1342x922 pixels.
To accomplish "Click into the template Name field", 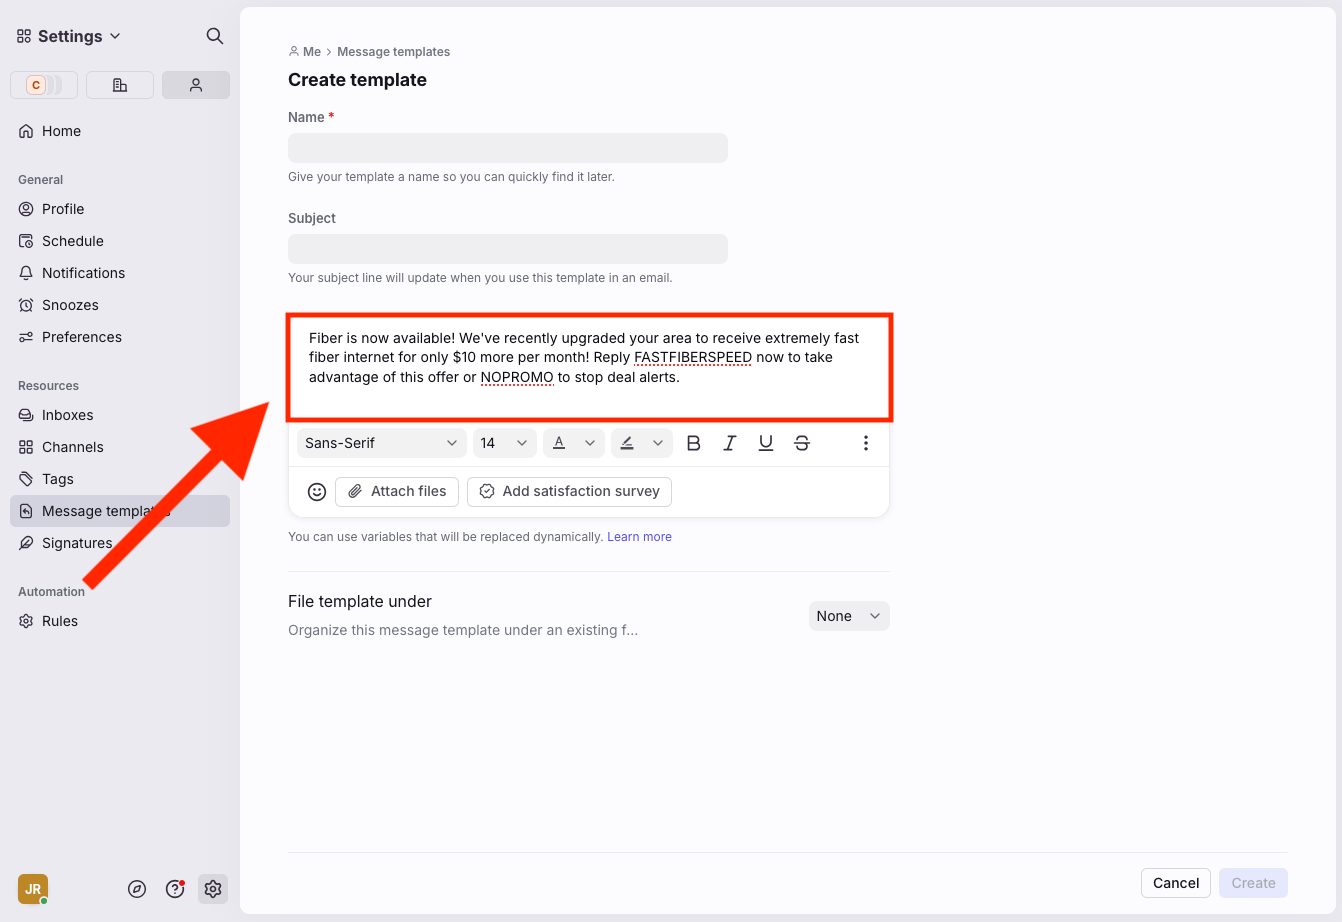I will point(507,148).
